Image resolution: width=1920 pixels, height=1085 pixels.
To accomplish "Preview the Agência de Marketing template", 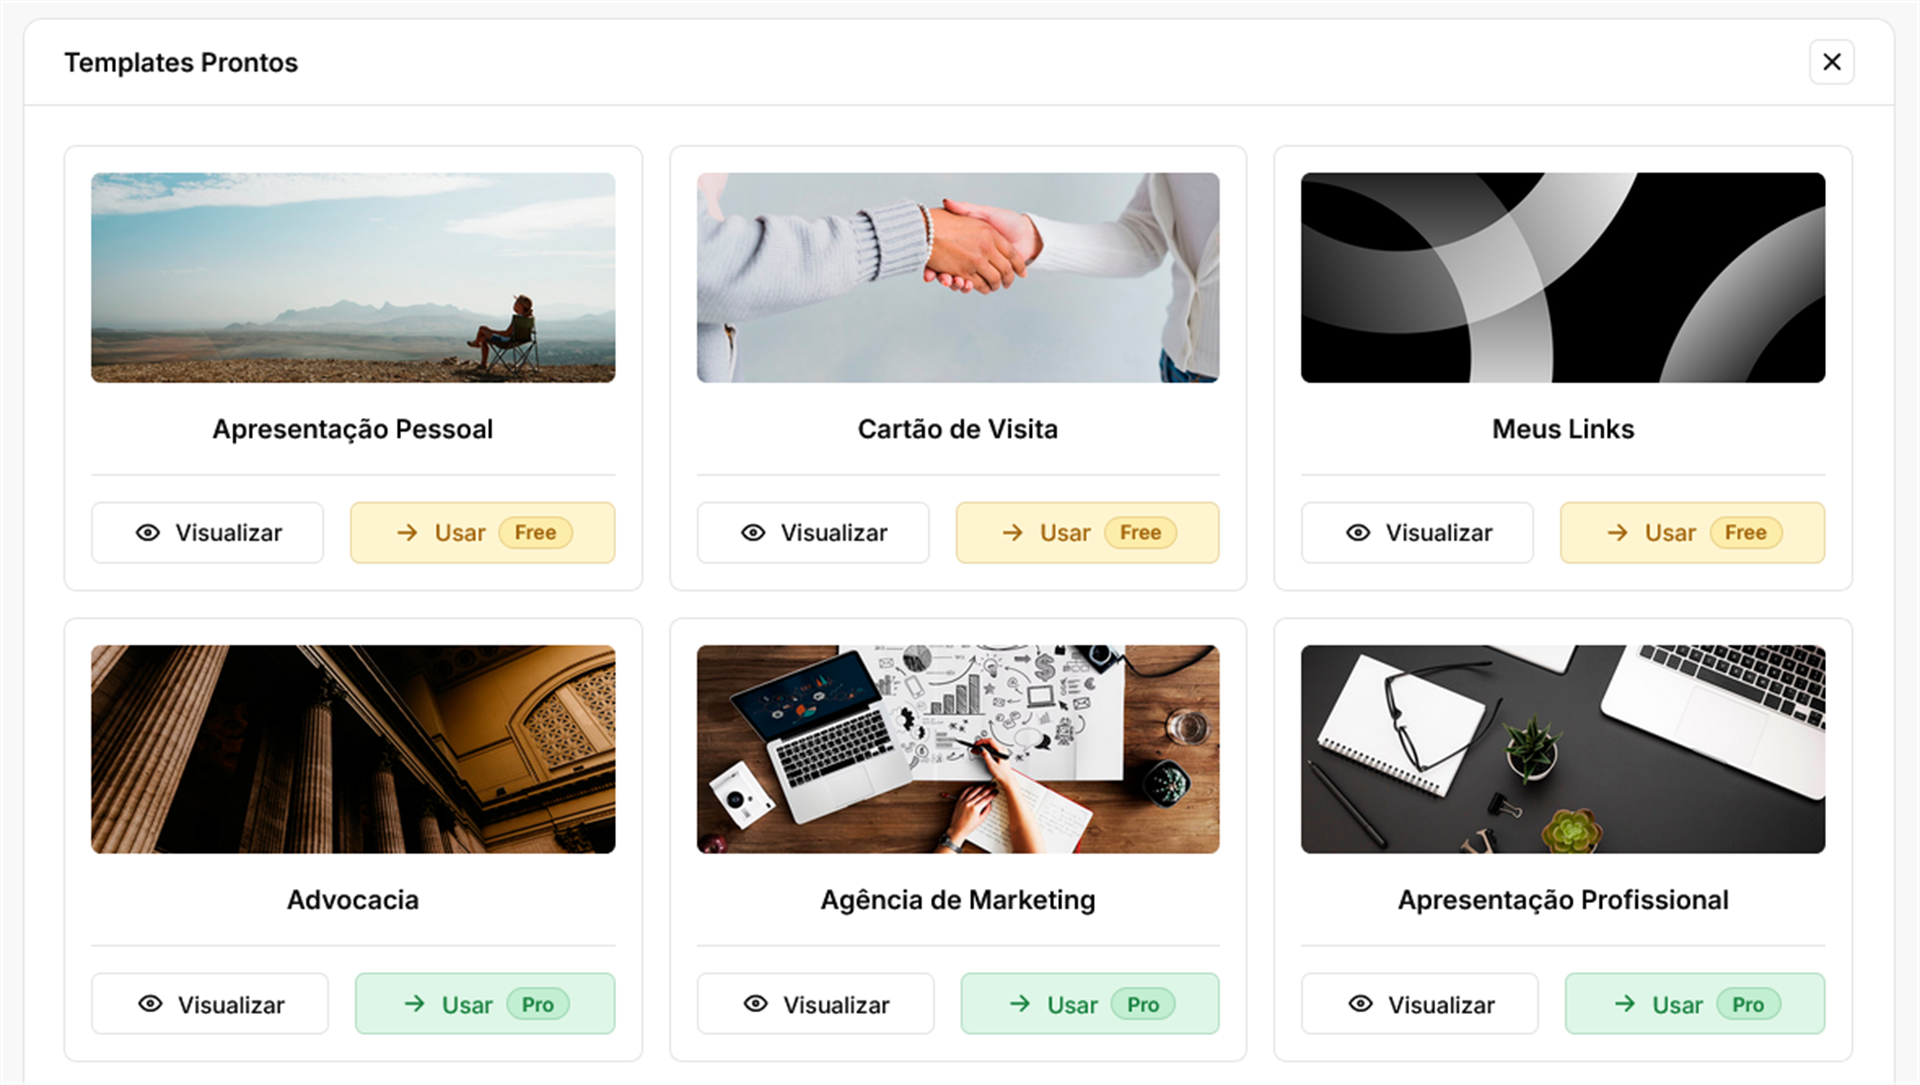I will click(815, 1004).
